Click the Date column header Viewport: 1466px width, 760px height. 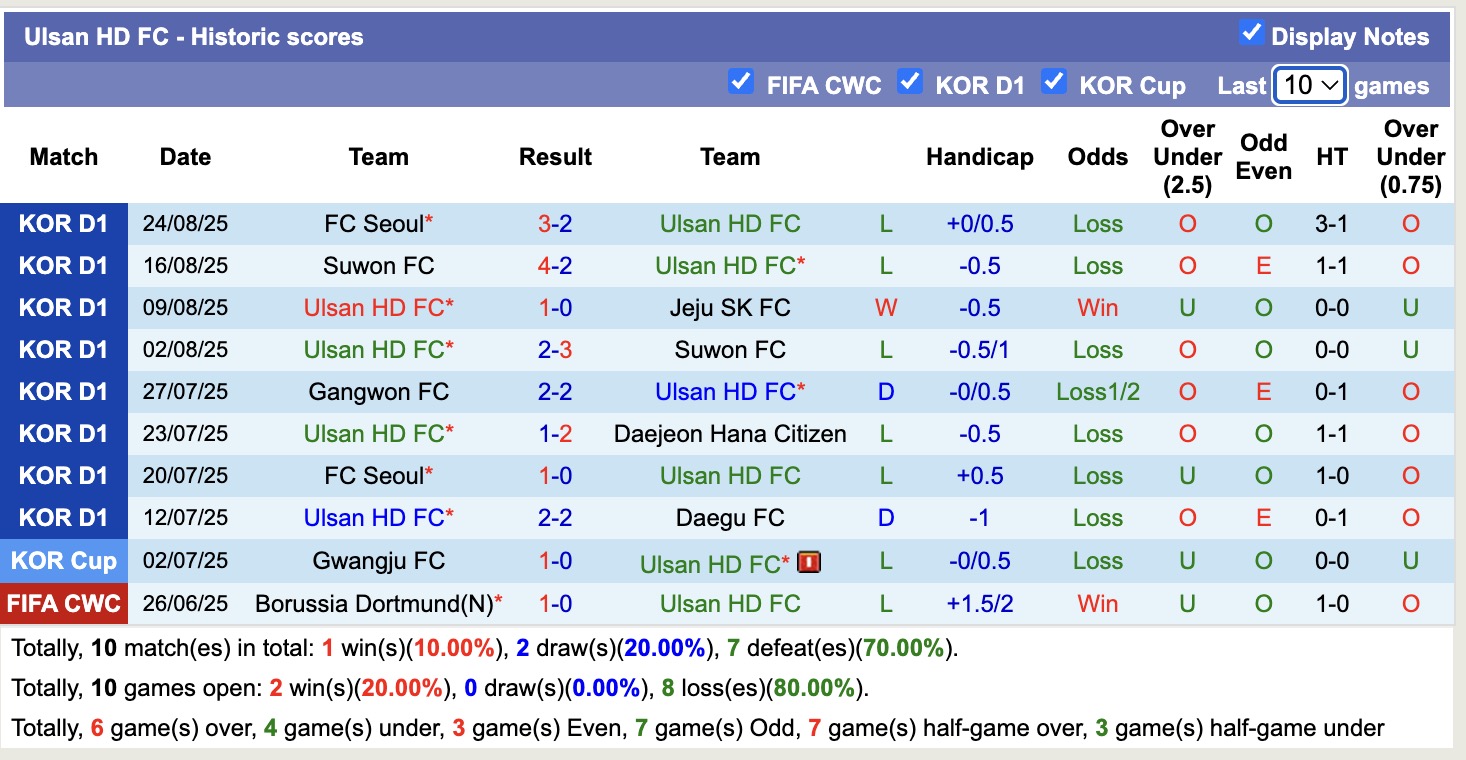point(185,157)
